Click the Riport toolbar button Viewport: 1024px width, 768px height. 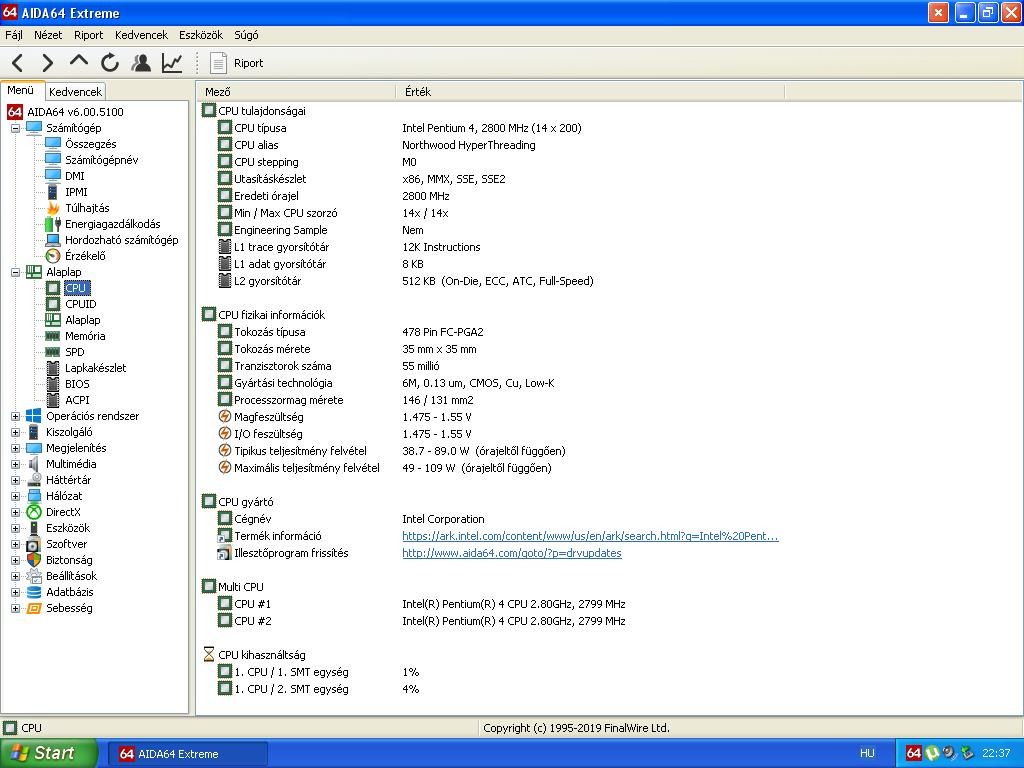pyautogui.click(x=236, y=63)
